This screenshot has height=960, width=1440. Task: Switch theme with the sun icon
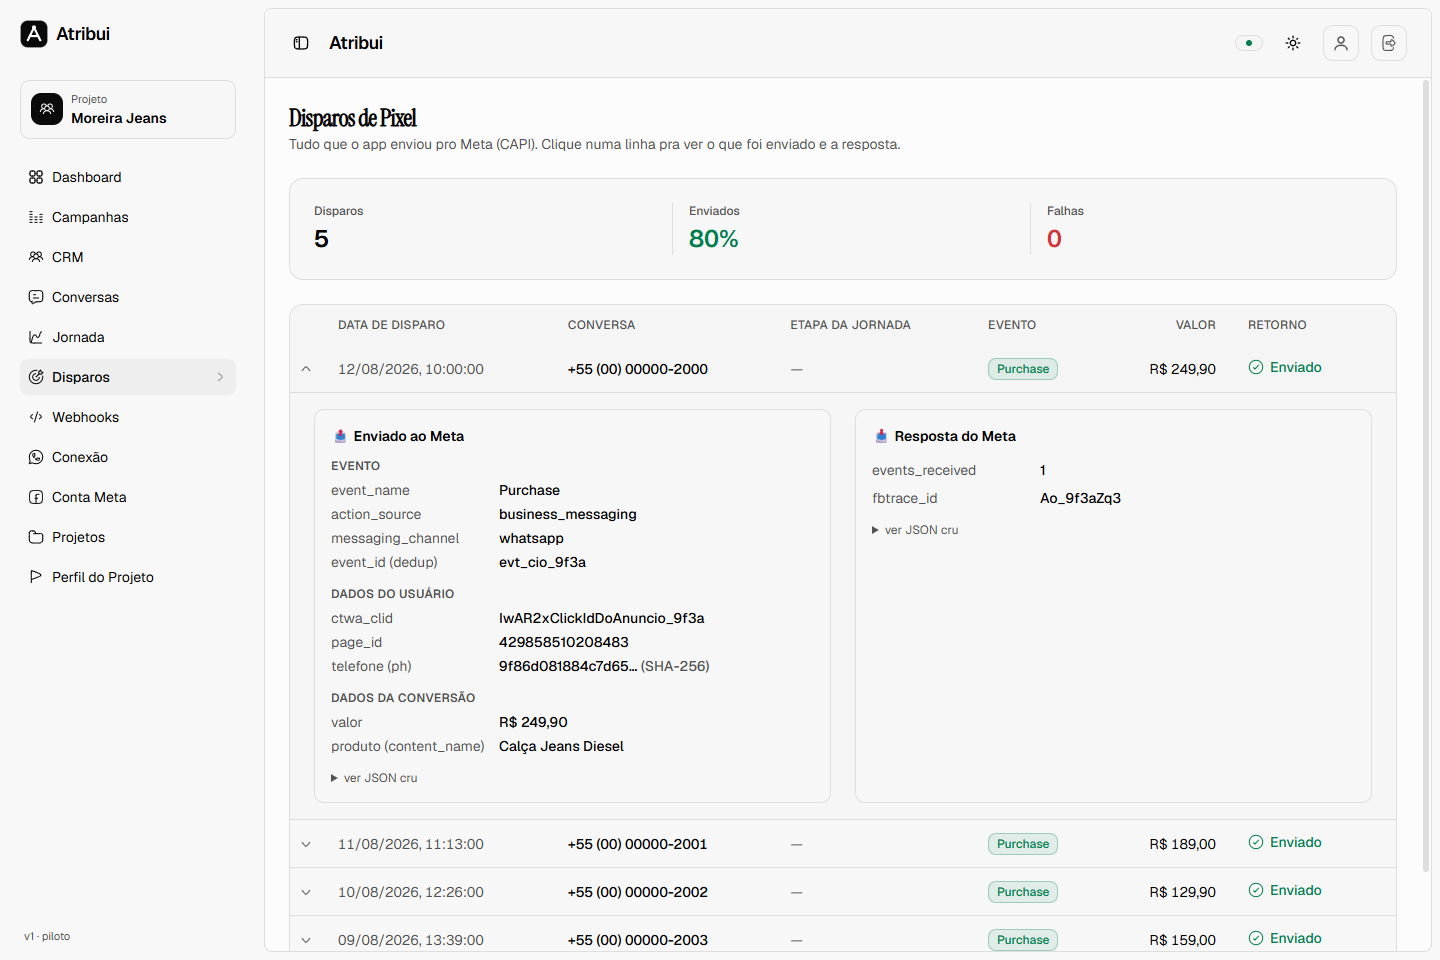[x=1293, y=43]
